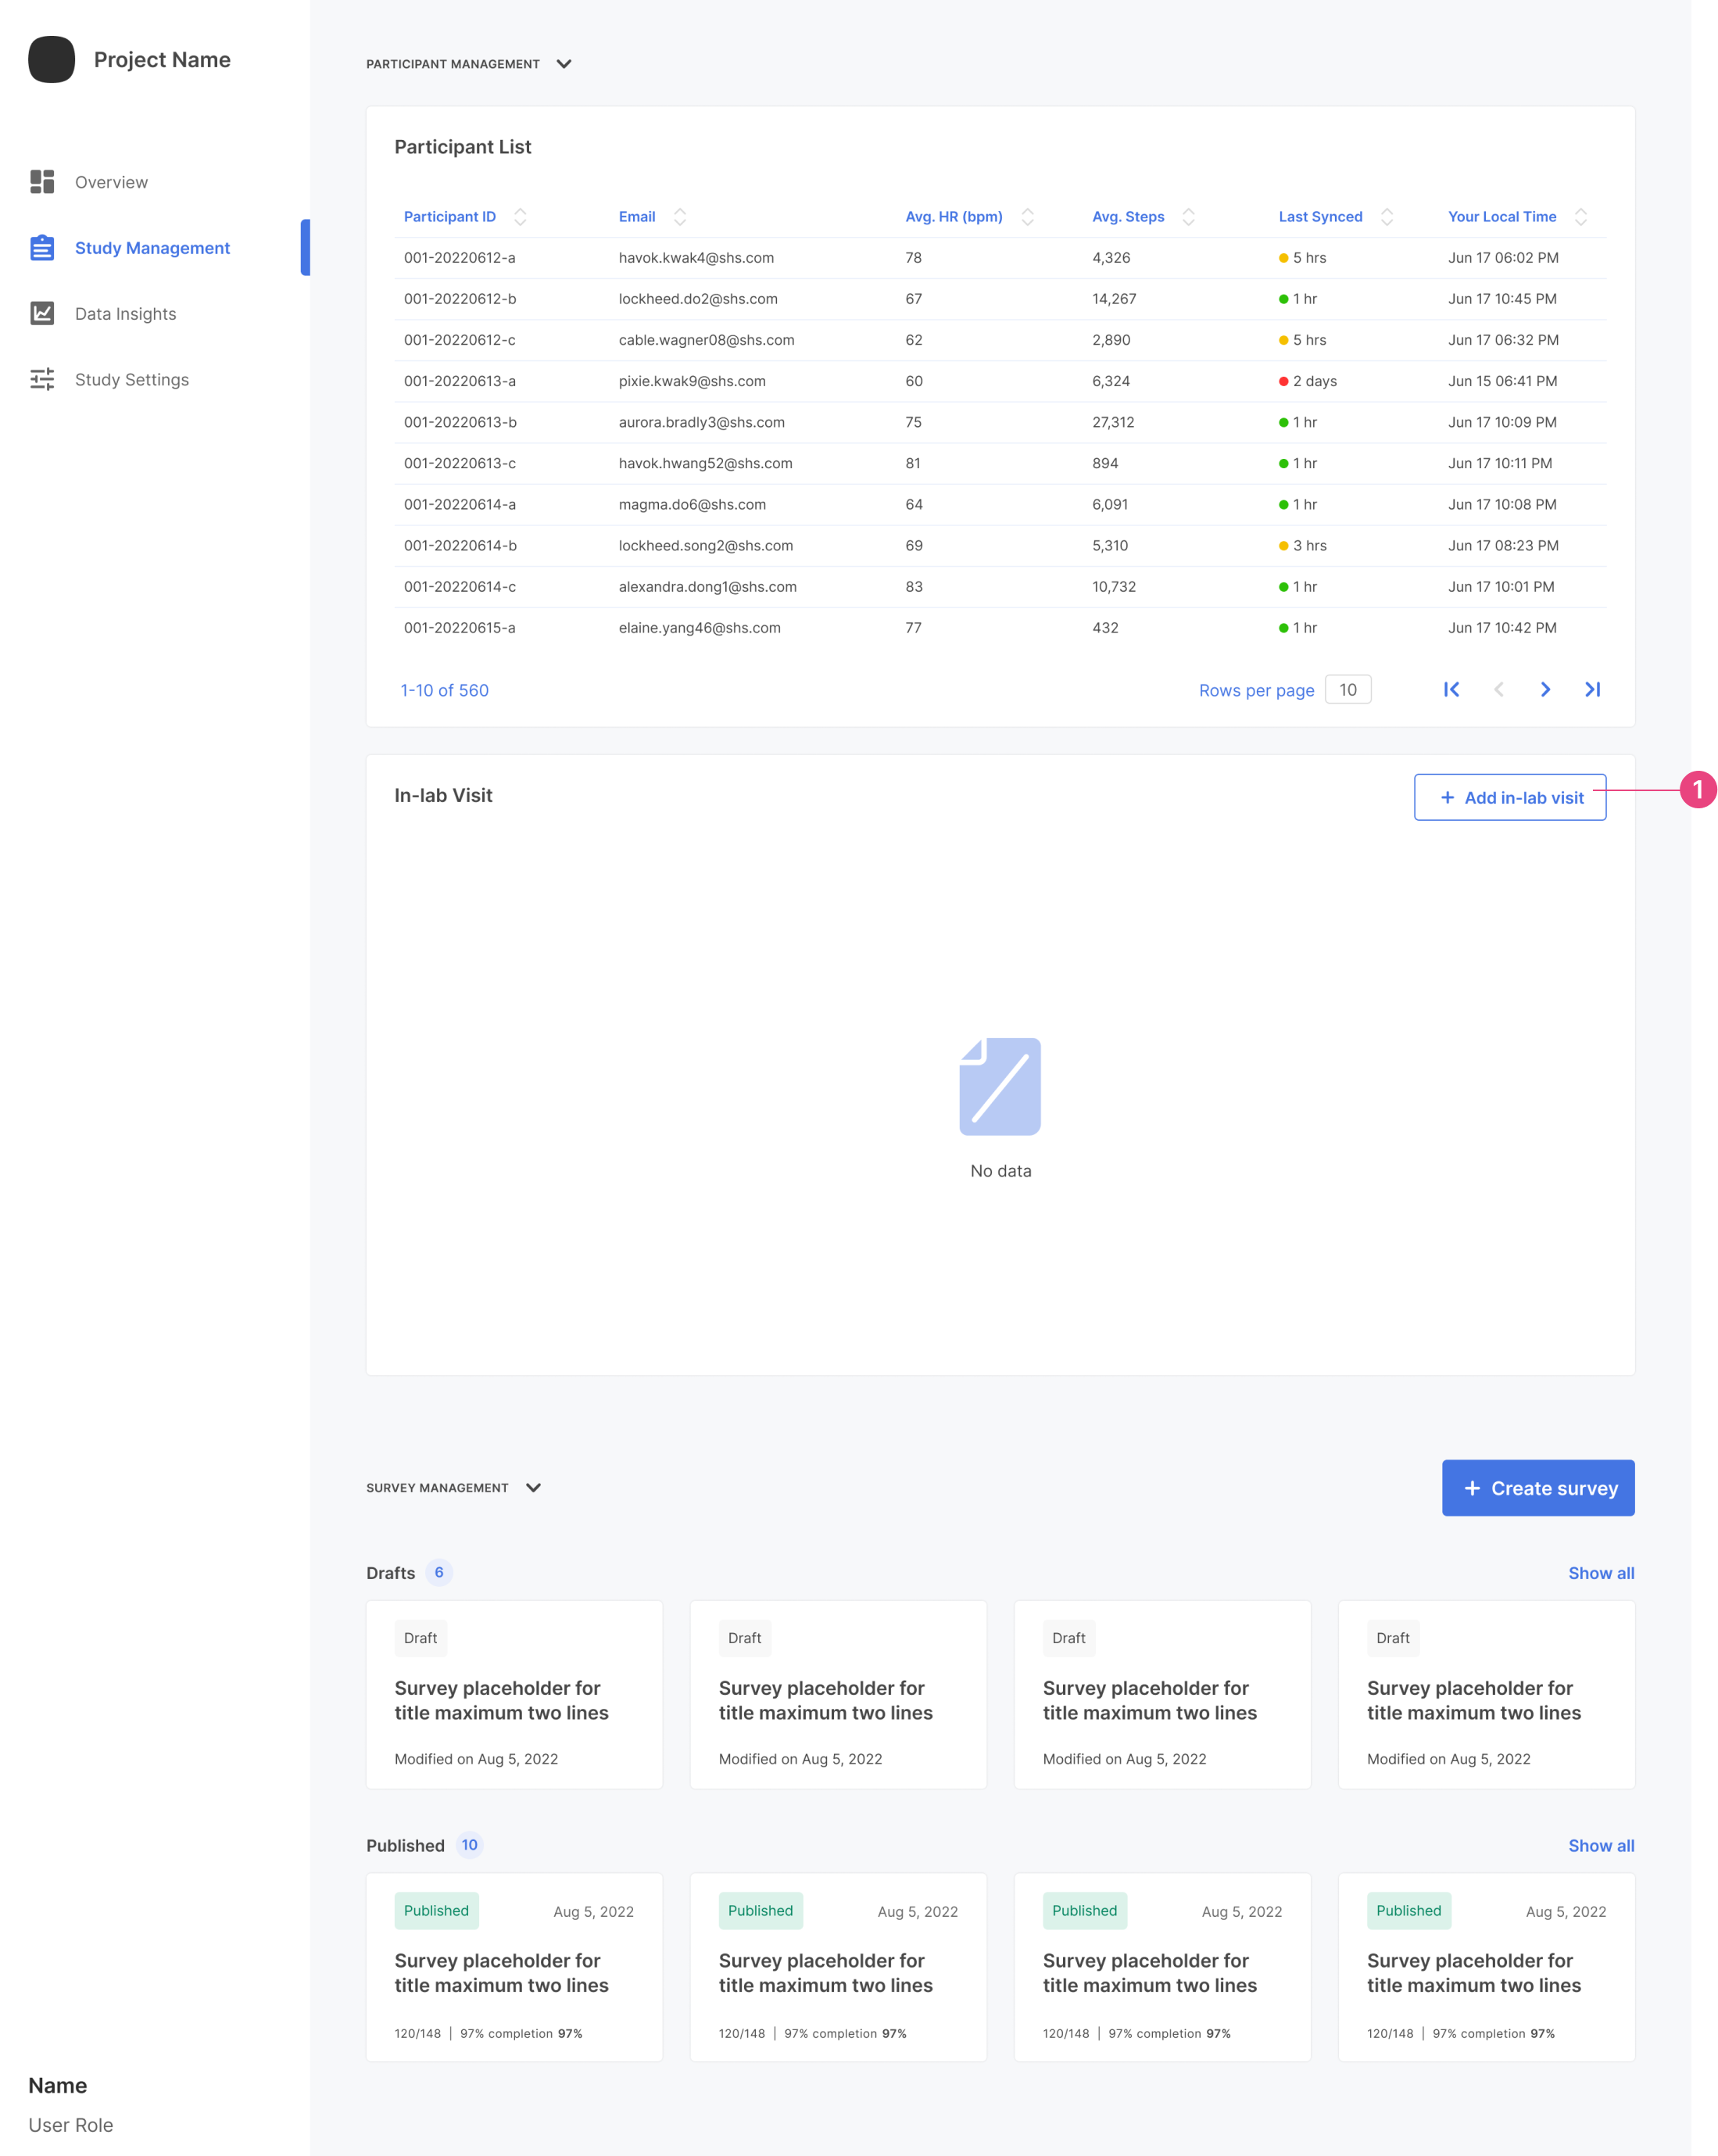Viewport: 1718px width, 2156px height.
Task: Show all draft surveys
Action: coord(1600,1573)
